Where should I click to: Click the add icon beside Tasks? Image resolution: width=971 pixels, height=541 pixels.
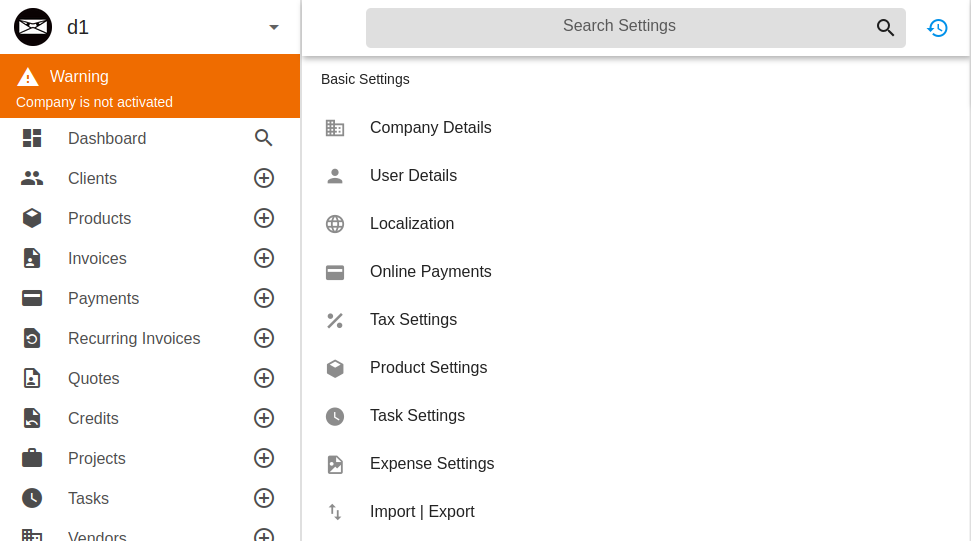coord(264,498)
